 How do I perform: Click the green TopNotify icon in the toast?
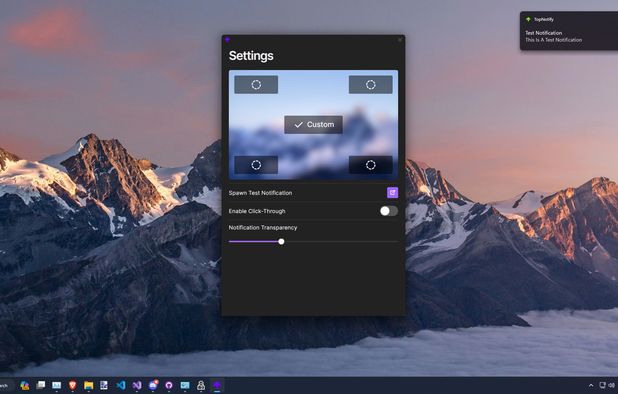(x=529, y=19)
